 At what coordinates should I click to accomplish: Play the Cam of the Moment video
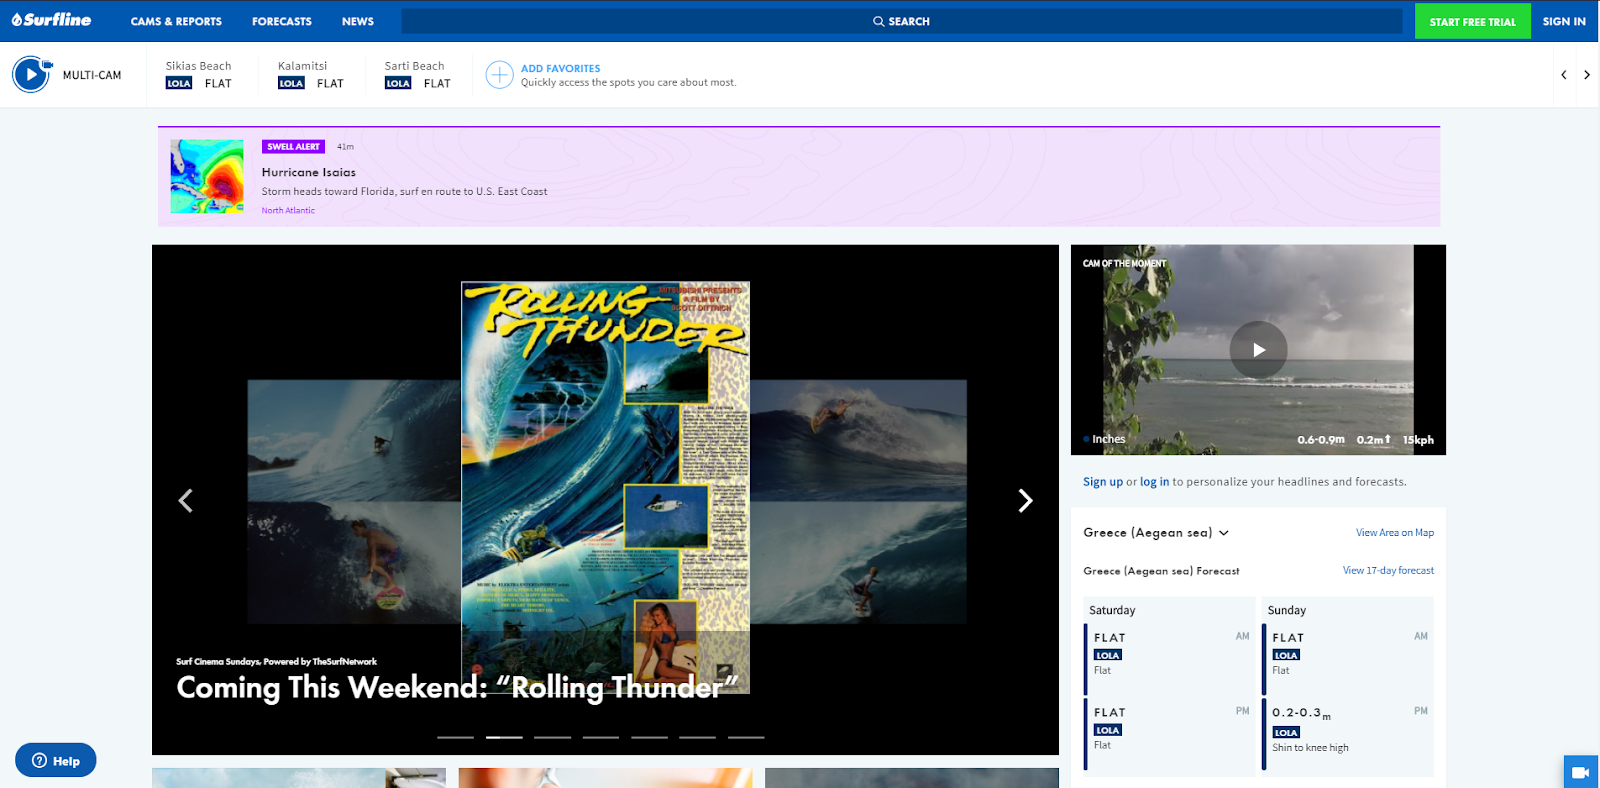tap(1258, 350)
